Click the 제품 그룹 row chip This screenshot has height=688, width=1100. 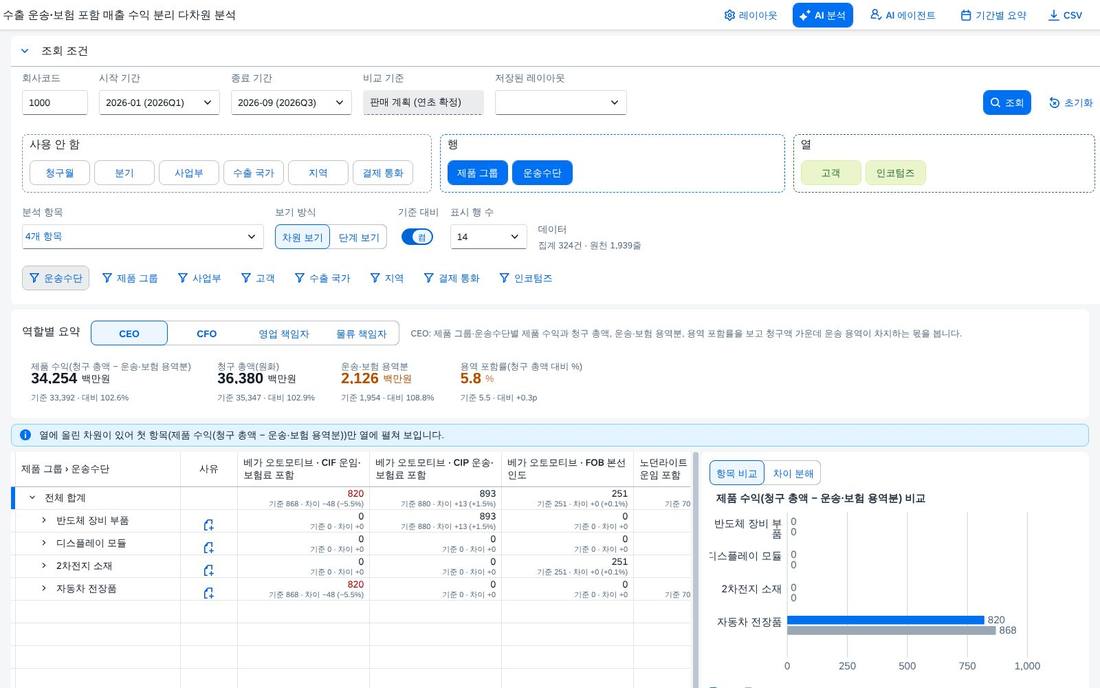[x=478, y=173]
